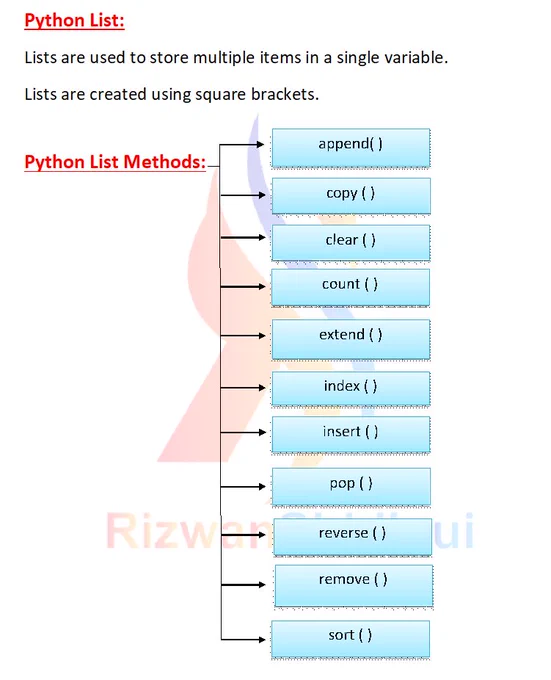Select the reverse ( ) method box
Viewport: 551px width, 680px height.
click(x=352, y=536)
